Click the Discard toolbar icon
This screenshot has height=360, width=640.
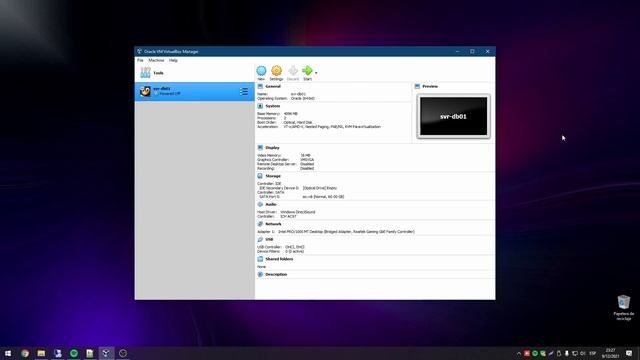point(293,73)
